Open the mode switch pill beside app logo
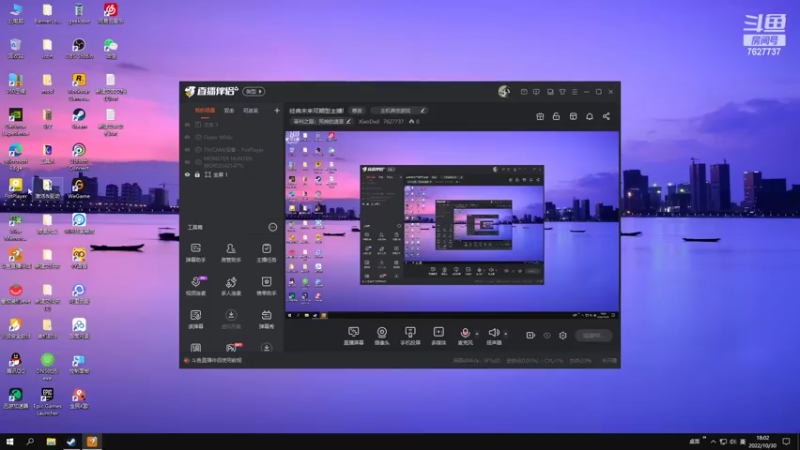This screenshot has width=800, height=450. pos(254,91)
